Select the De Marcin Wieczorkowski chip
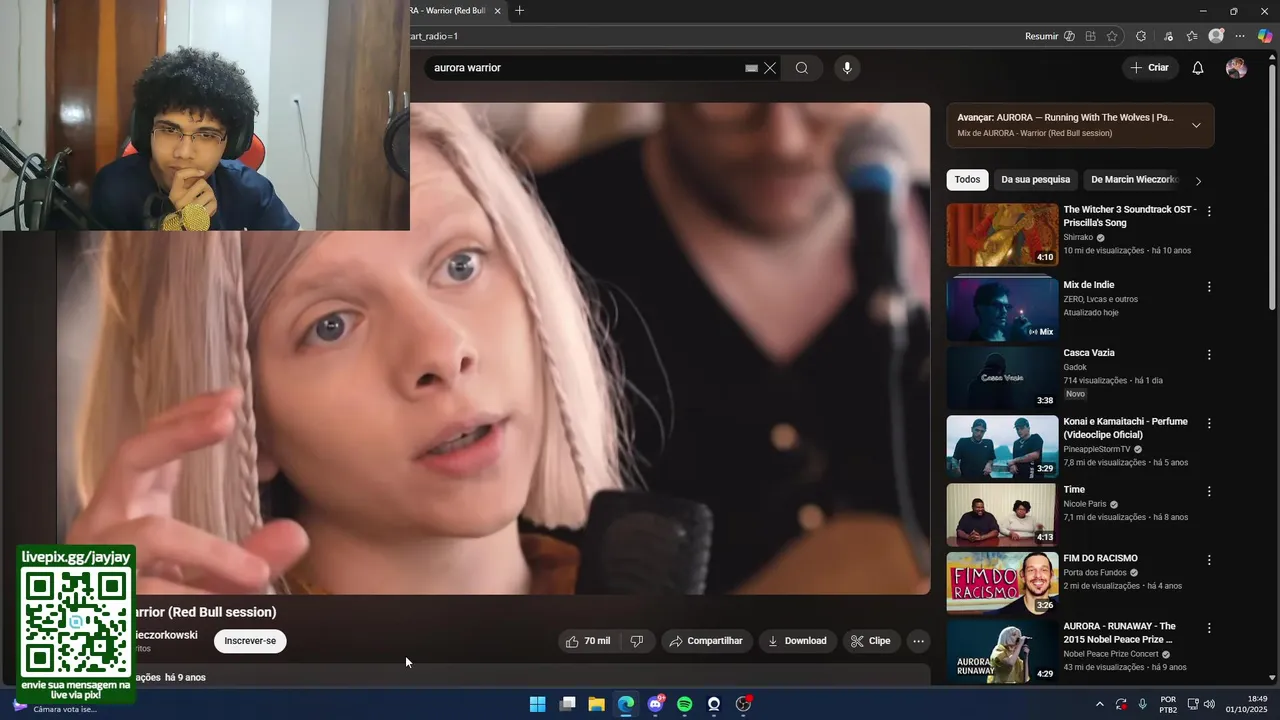This screenshot has height=720, width=1280. (x=1134, y=180)
